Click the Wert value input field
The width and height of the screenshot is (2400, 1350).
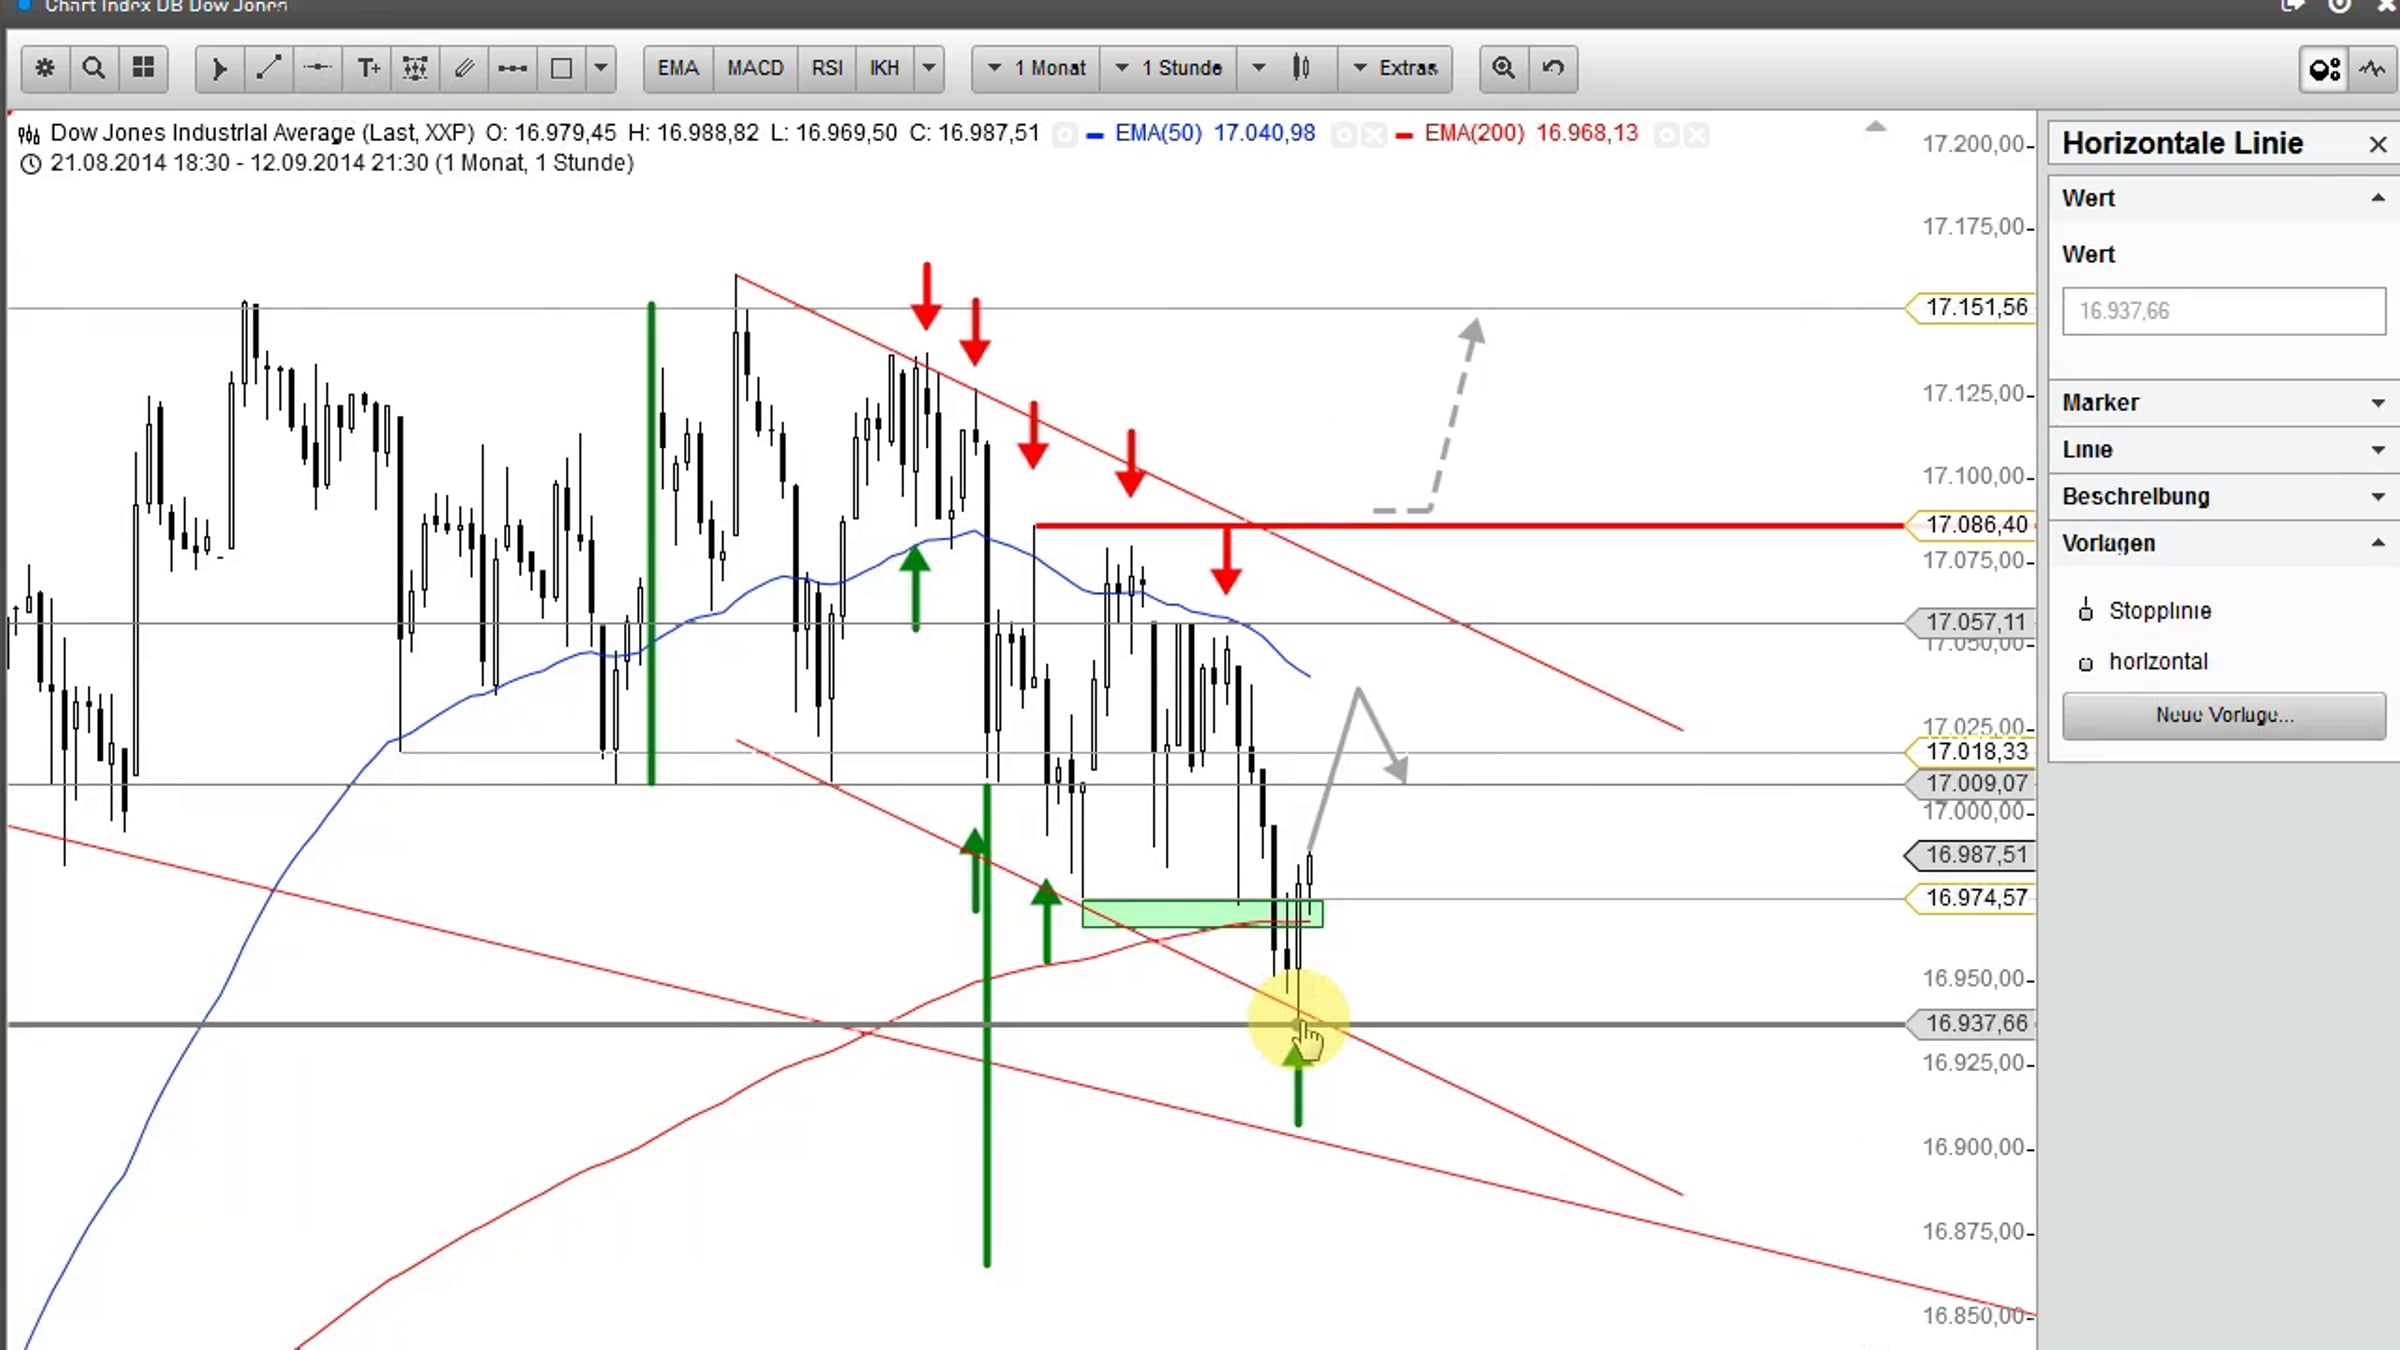click(x=2224, y=311)
